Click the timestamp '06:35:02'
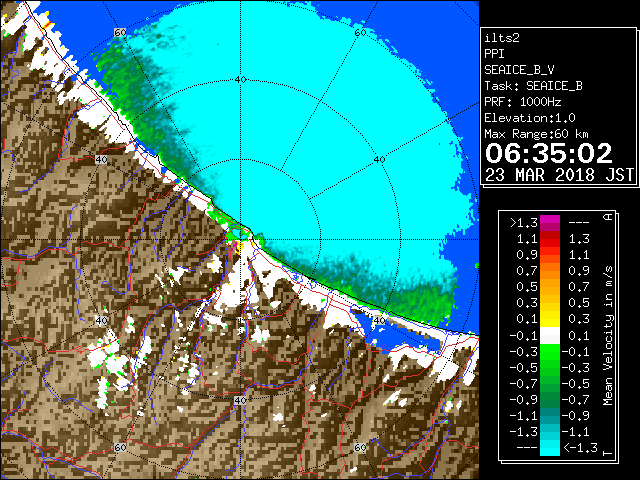640x480 pixels. tap(549, 153)
